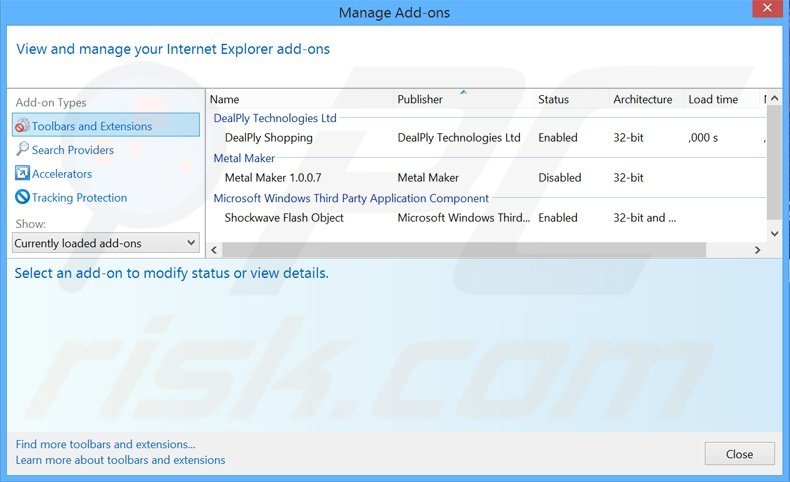Close the Manage Add-ons window with X
Viewport: 790px width, 482px height.
pyautogui.click(x=767, y=9)
